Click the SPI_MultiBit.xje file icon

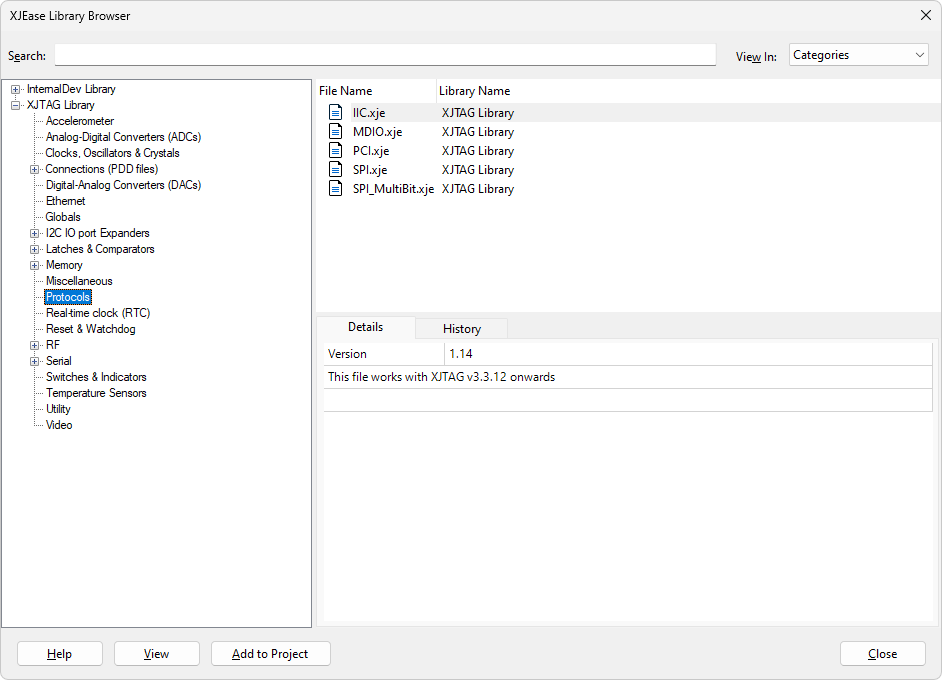336,189
